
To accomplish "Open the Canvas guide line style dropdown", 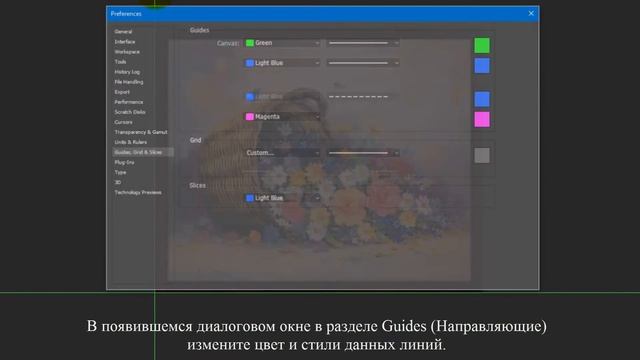I will tap(363, 43).
